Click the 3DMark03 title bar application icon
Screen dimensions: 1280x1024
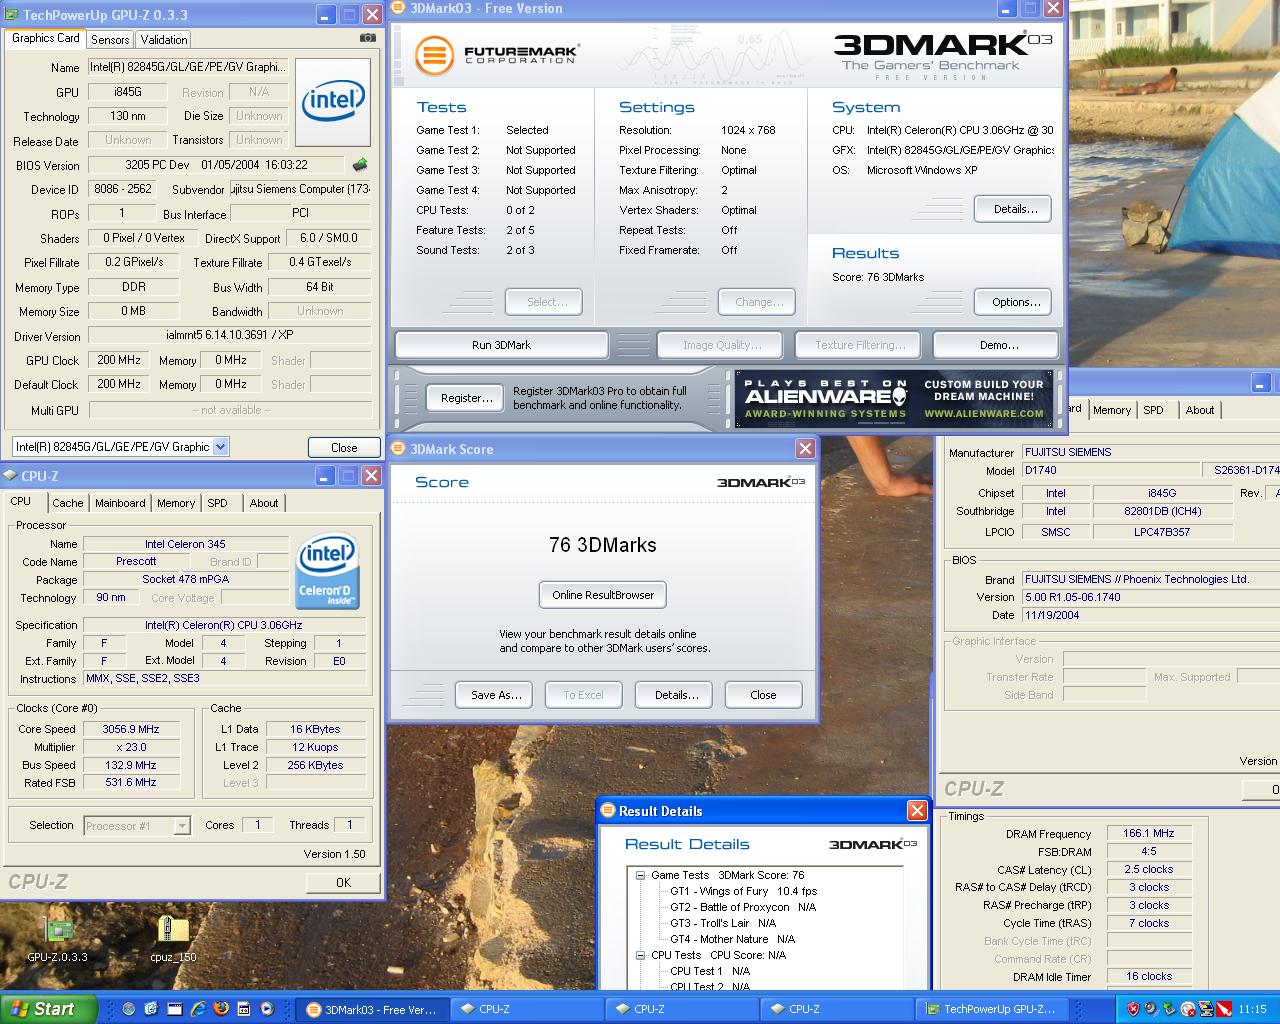coord(399,9)
